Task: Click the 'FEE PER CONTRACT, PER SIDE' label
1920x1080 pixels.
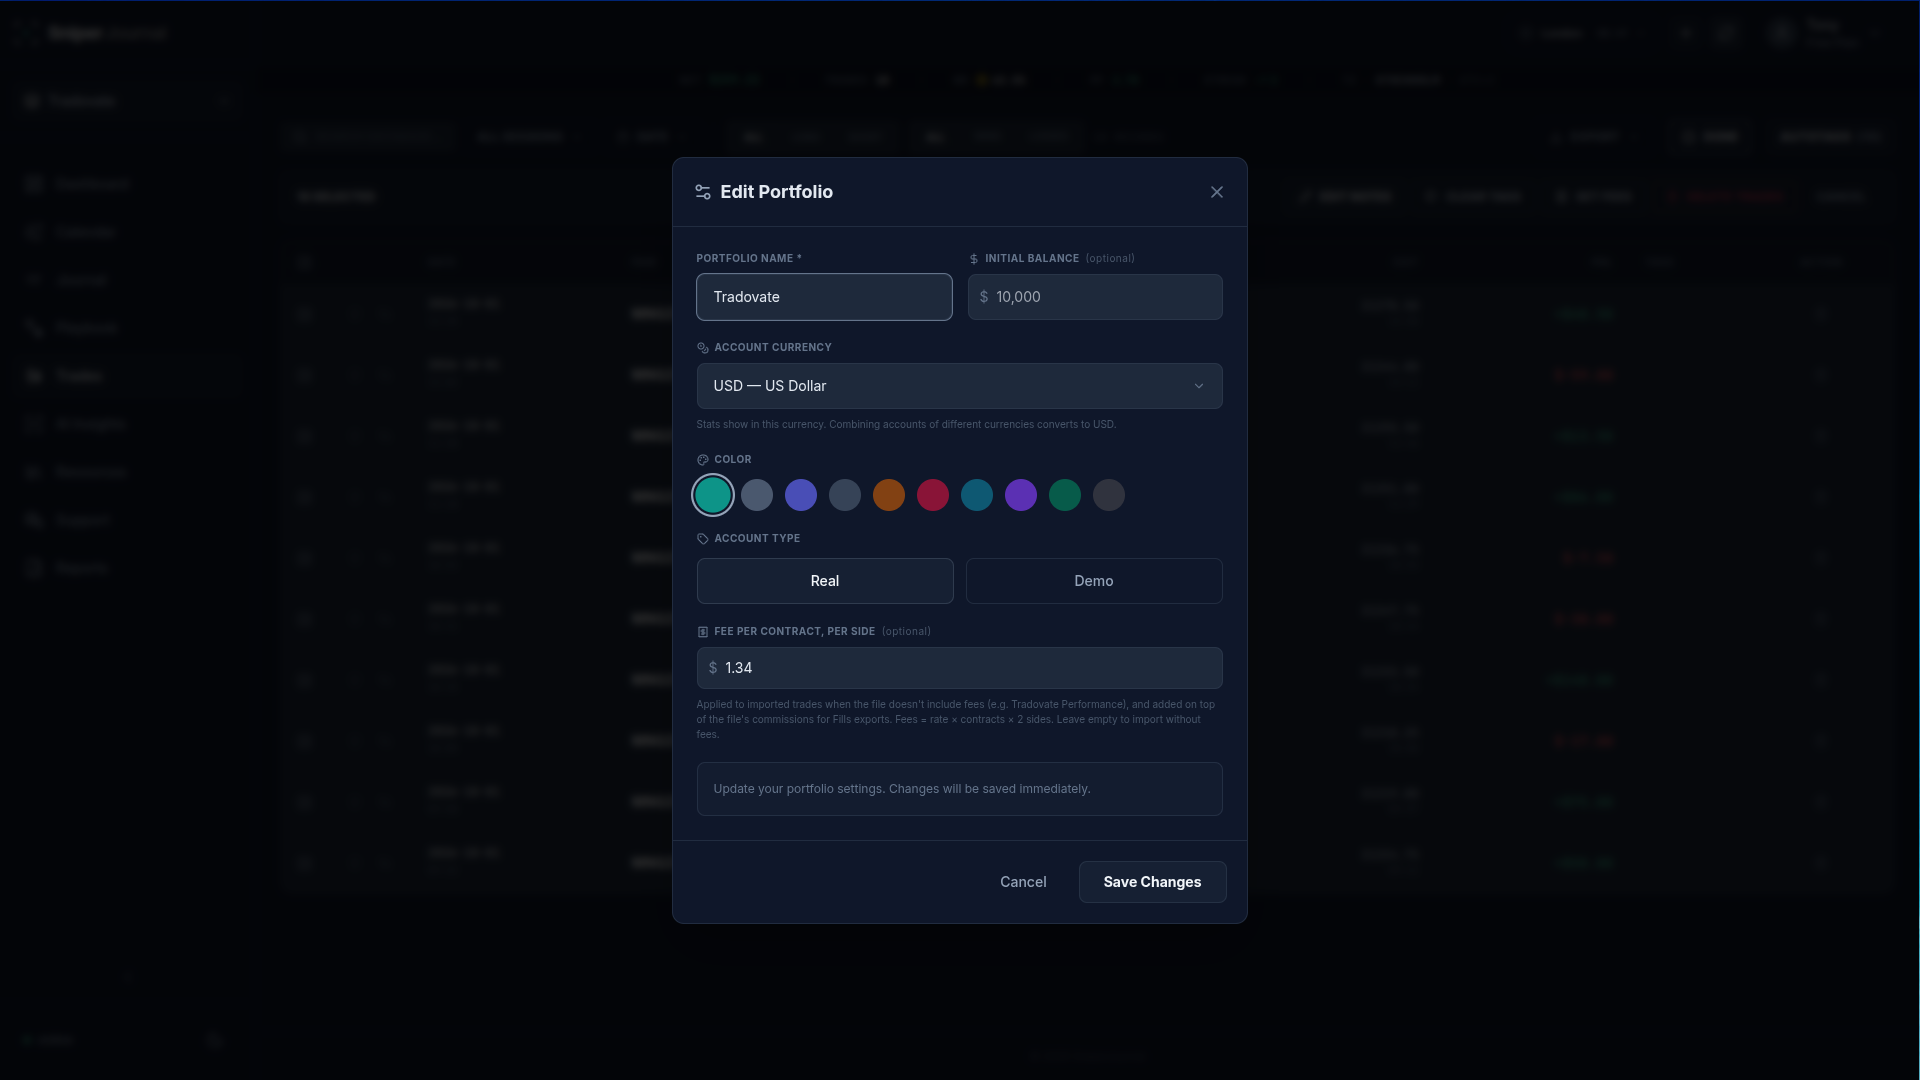Action: pos(794,631)
